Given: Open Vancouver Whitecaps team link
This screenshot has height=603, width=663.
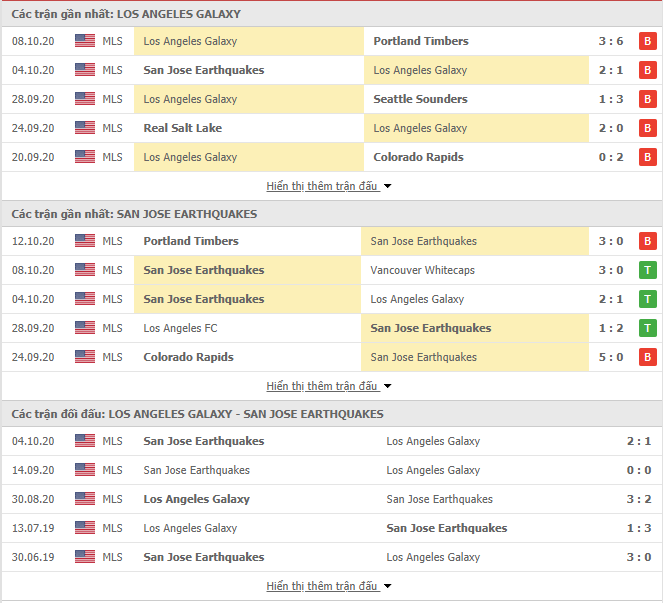Looking at the screenshot, I should click(422, 270).
